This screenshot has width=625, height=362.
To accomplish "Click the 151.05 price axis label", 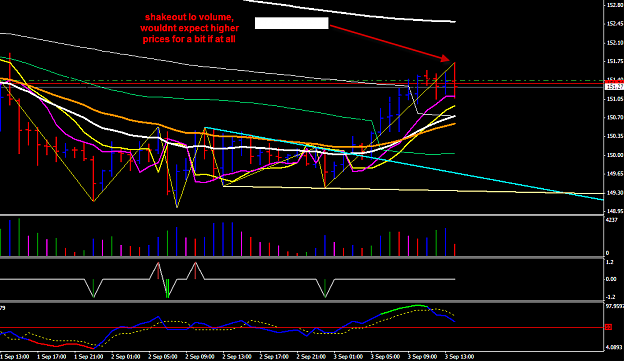I will 615,99.
